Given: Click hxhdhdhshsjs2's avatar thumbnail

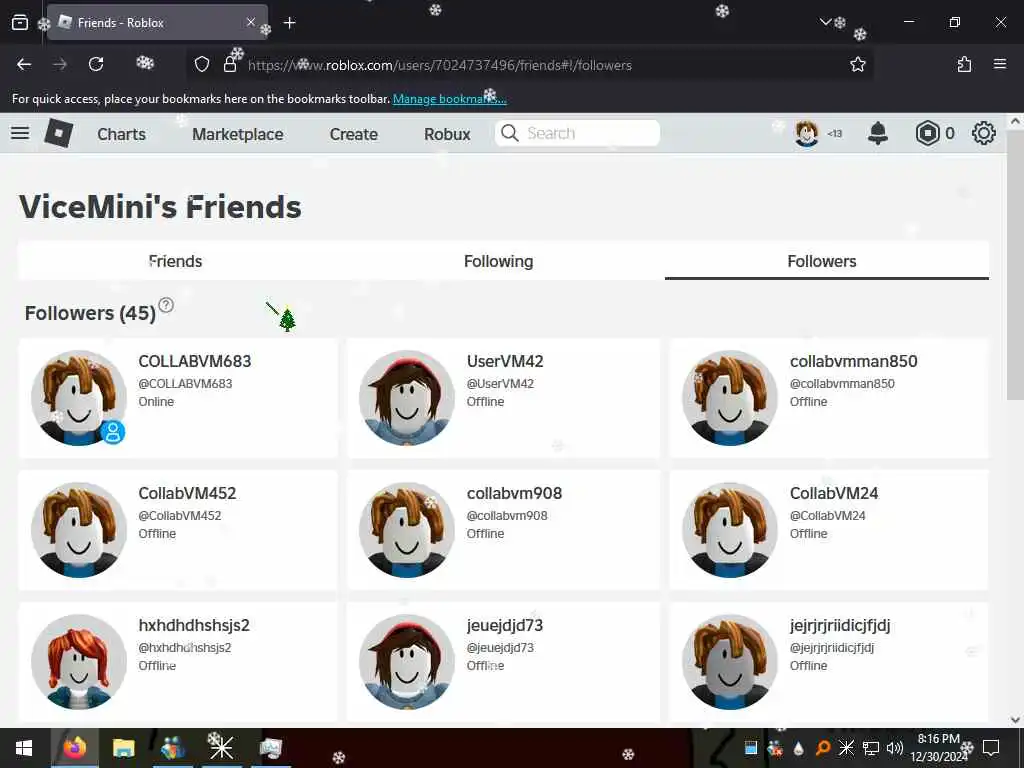Looking at the screenshot, I should [78, 662].
